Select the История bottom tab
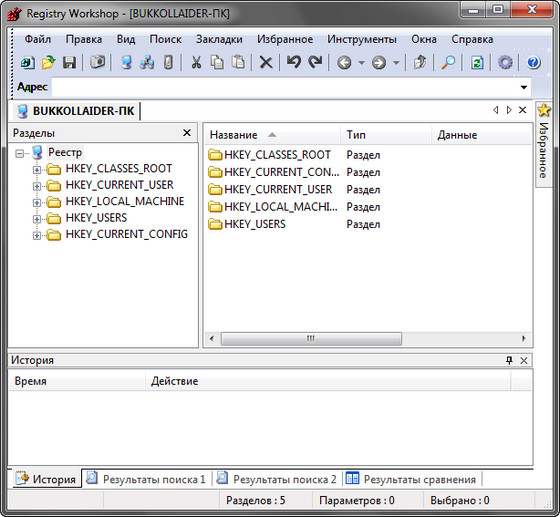The width and height of the screenshot is (560, 517). click(x=46, y=479)
